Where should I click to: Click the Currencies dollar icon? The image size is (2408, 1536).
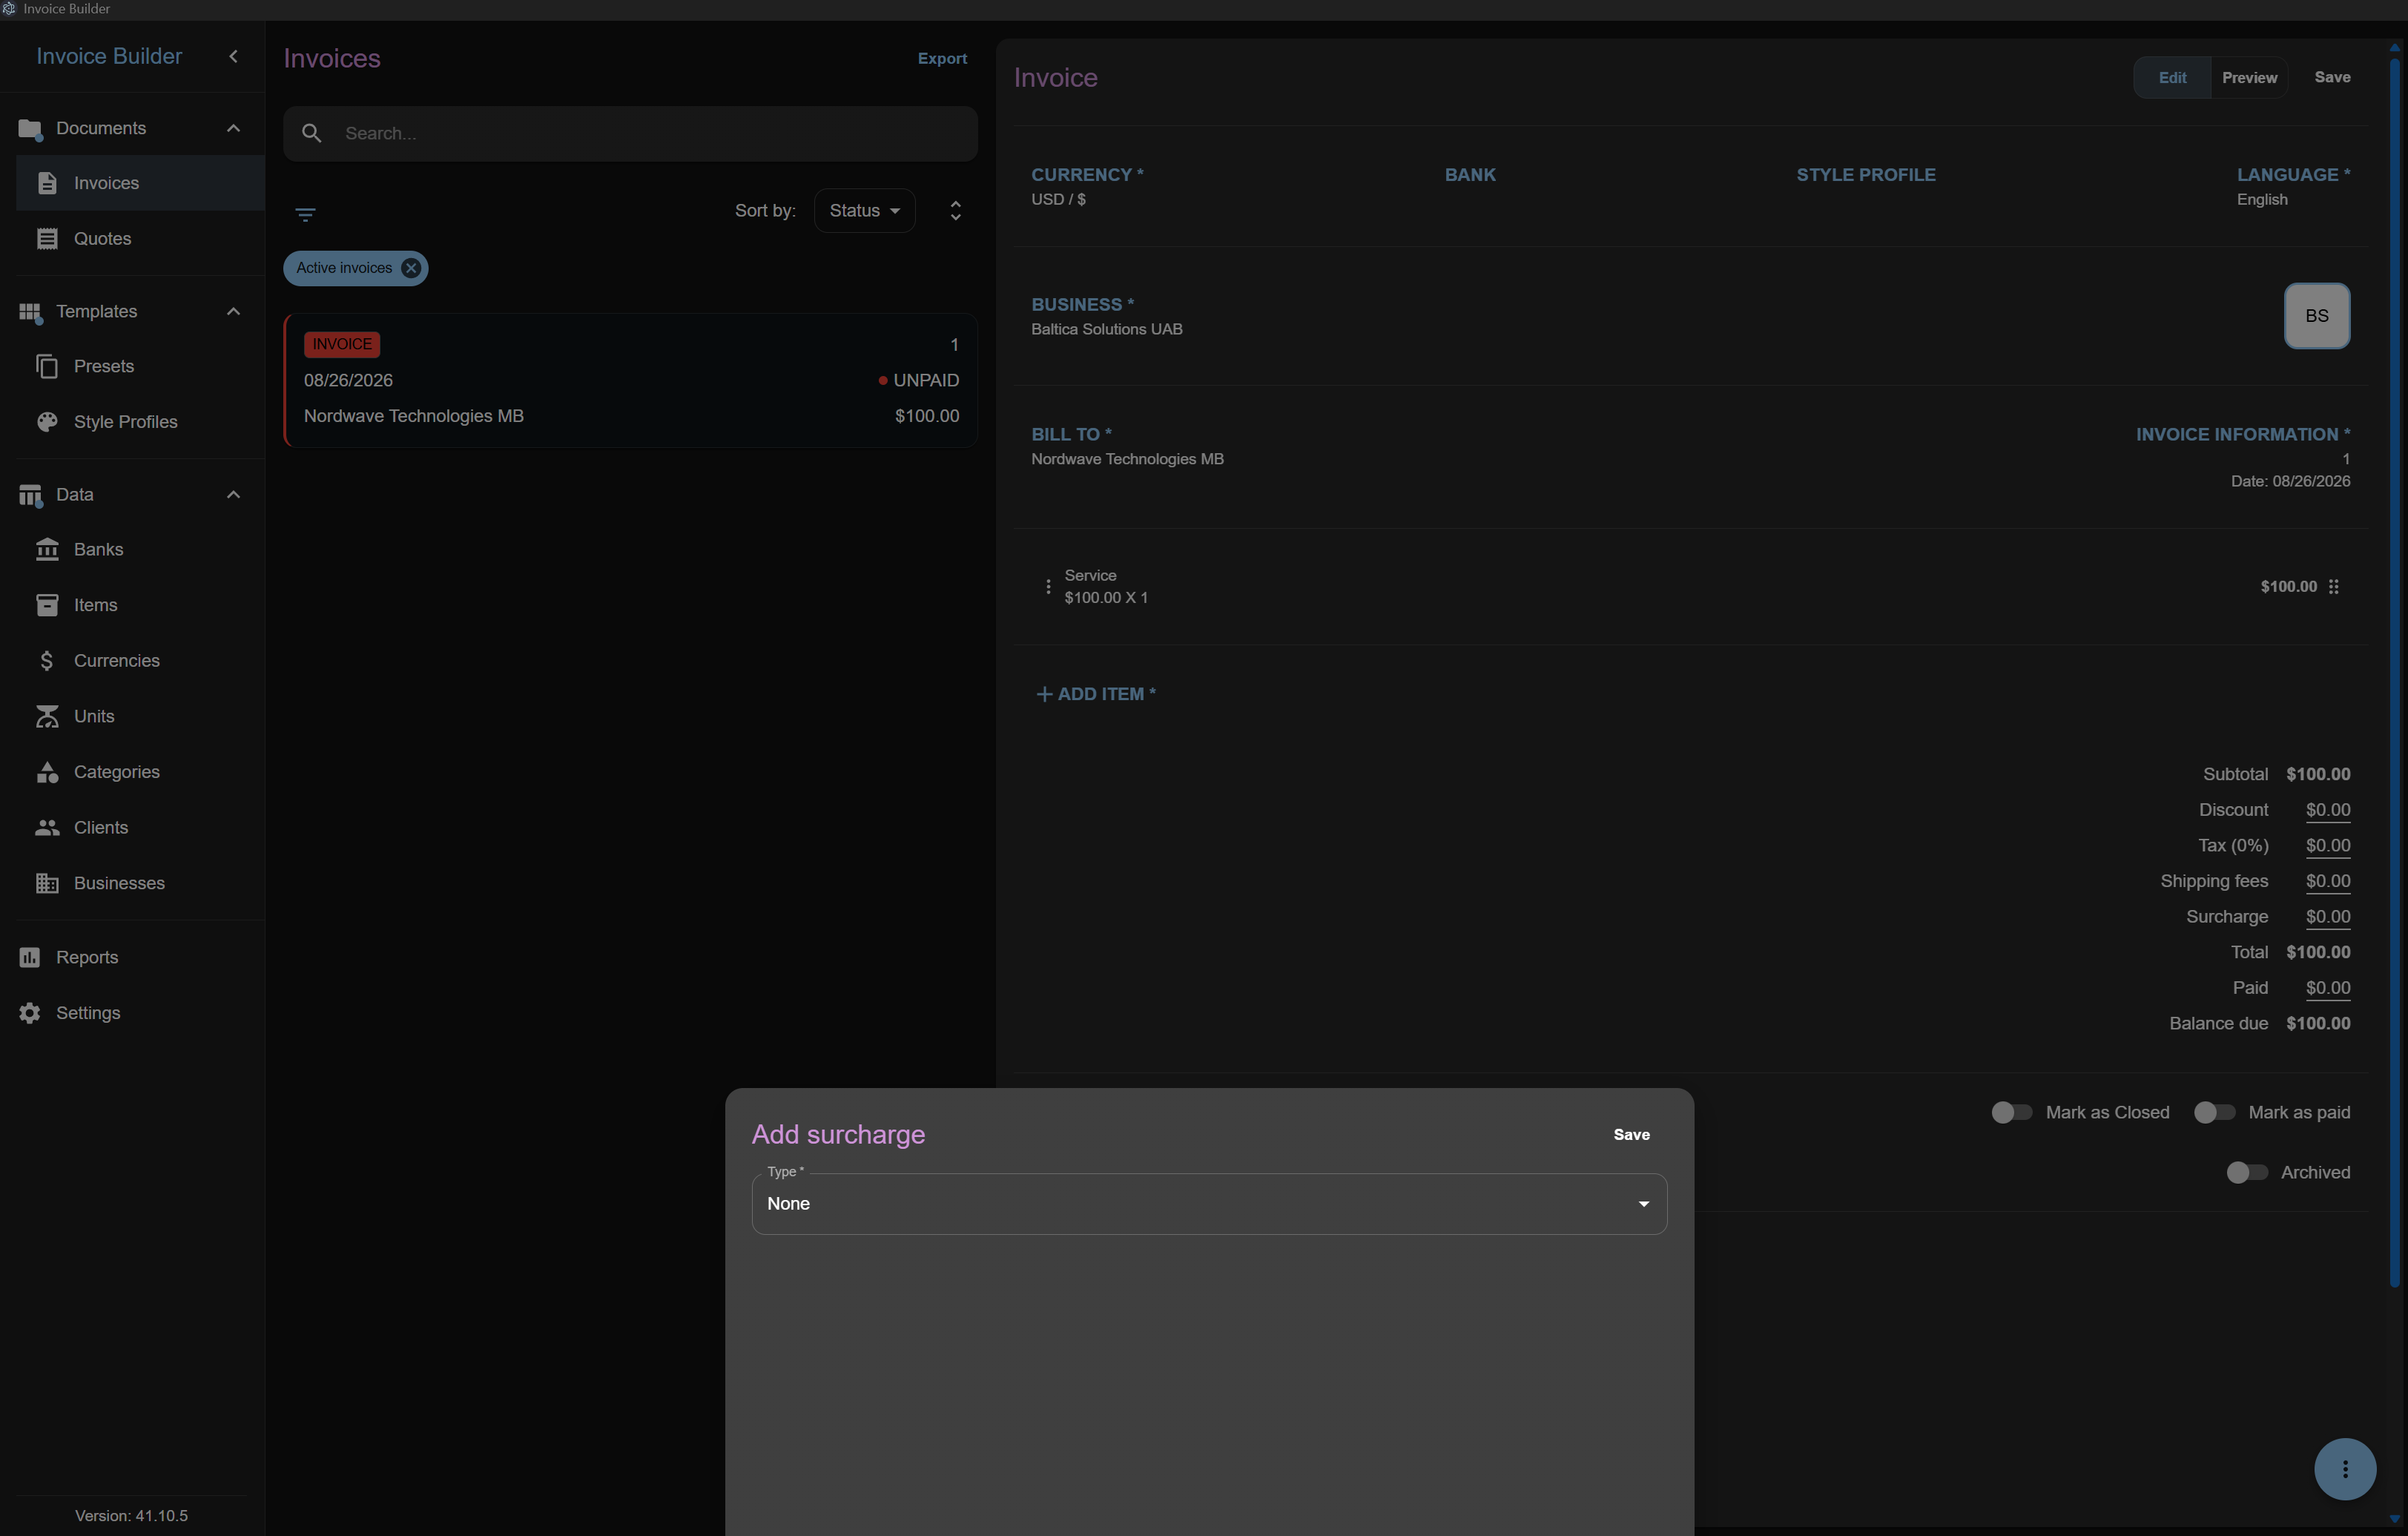click(47, 661)
